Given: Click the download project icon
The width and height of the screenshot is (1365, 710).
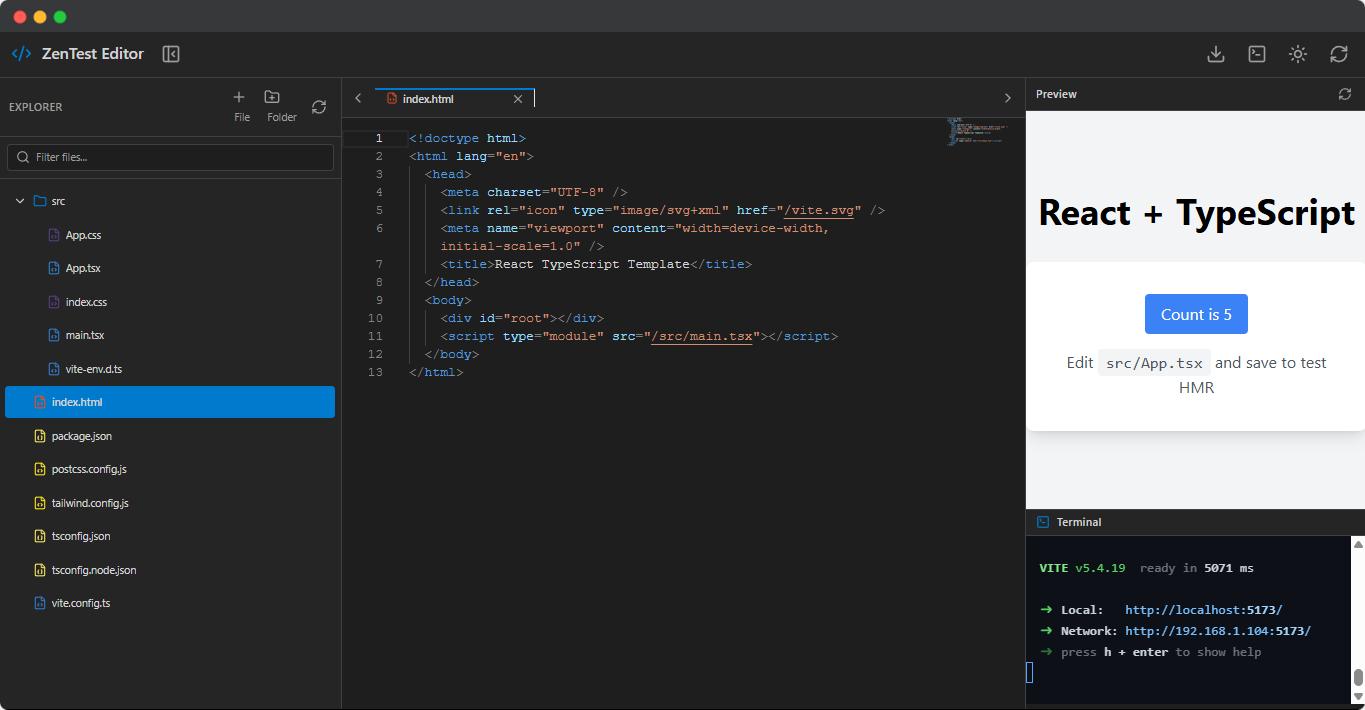Looking at the screenshot, I should [1216, 54].
